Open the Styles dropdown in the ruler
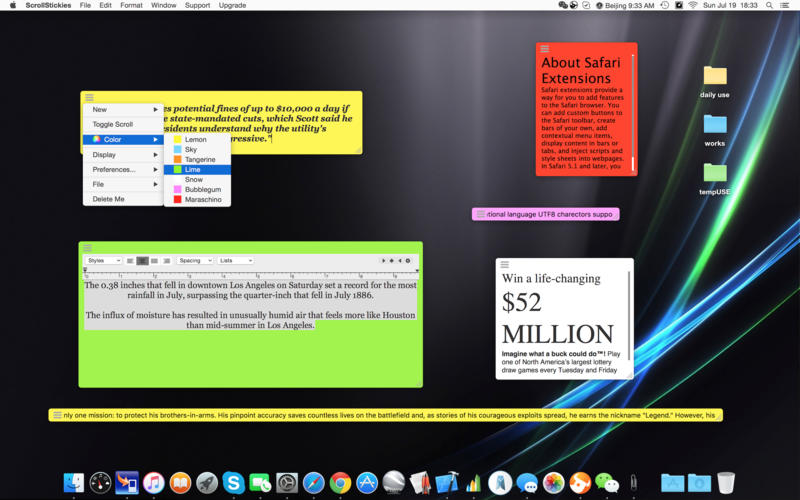Screen dimensions: 800x500 click(103, 261)
